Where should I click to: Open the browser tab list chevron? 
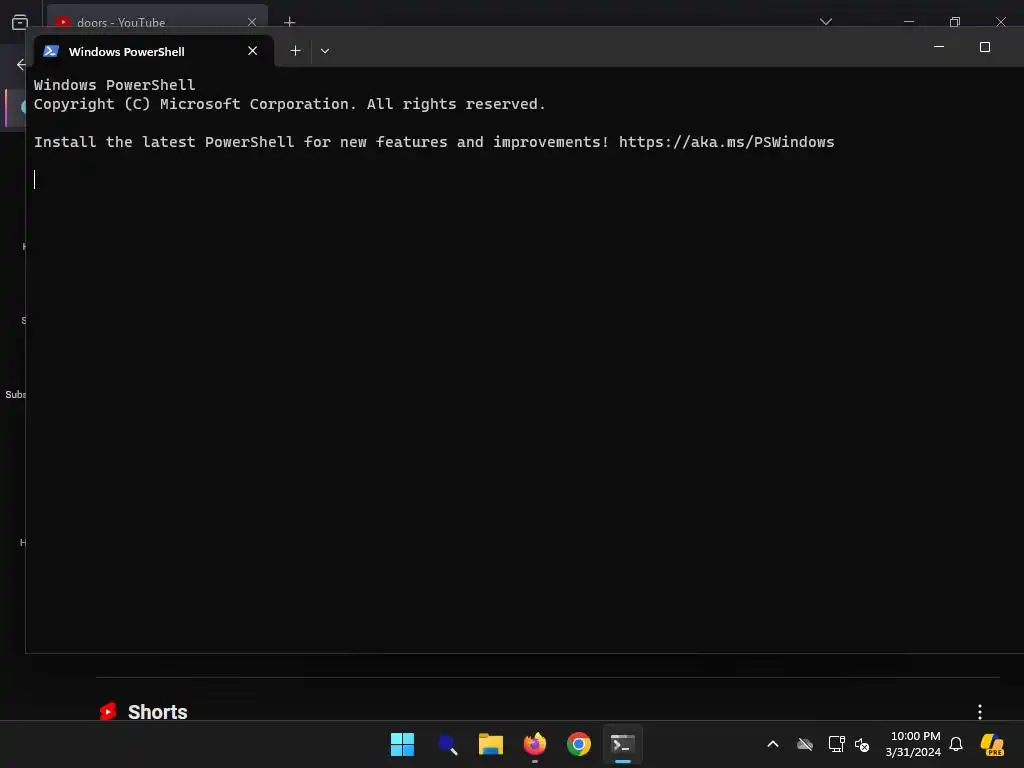(826, 22)
